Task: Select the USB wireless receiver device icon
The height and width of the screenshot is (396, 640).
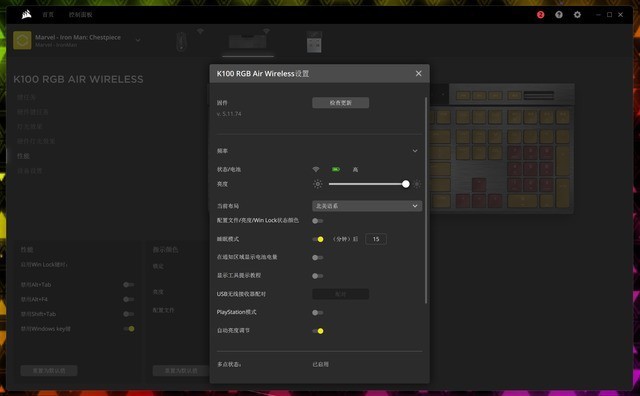Action: coord(314,42)
